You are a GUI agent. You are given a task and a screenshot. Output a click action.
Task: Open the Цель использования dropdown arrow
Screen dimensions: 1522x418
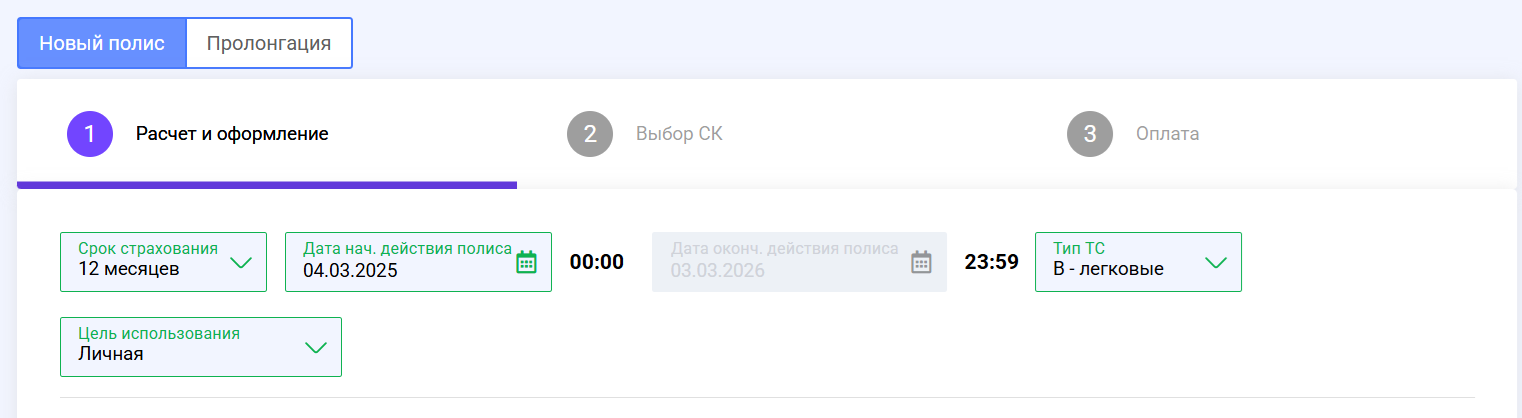click(315, 348)
